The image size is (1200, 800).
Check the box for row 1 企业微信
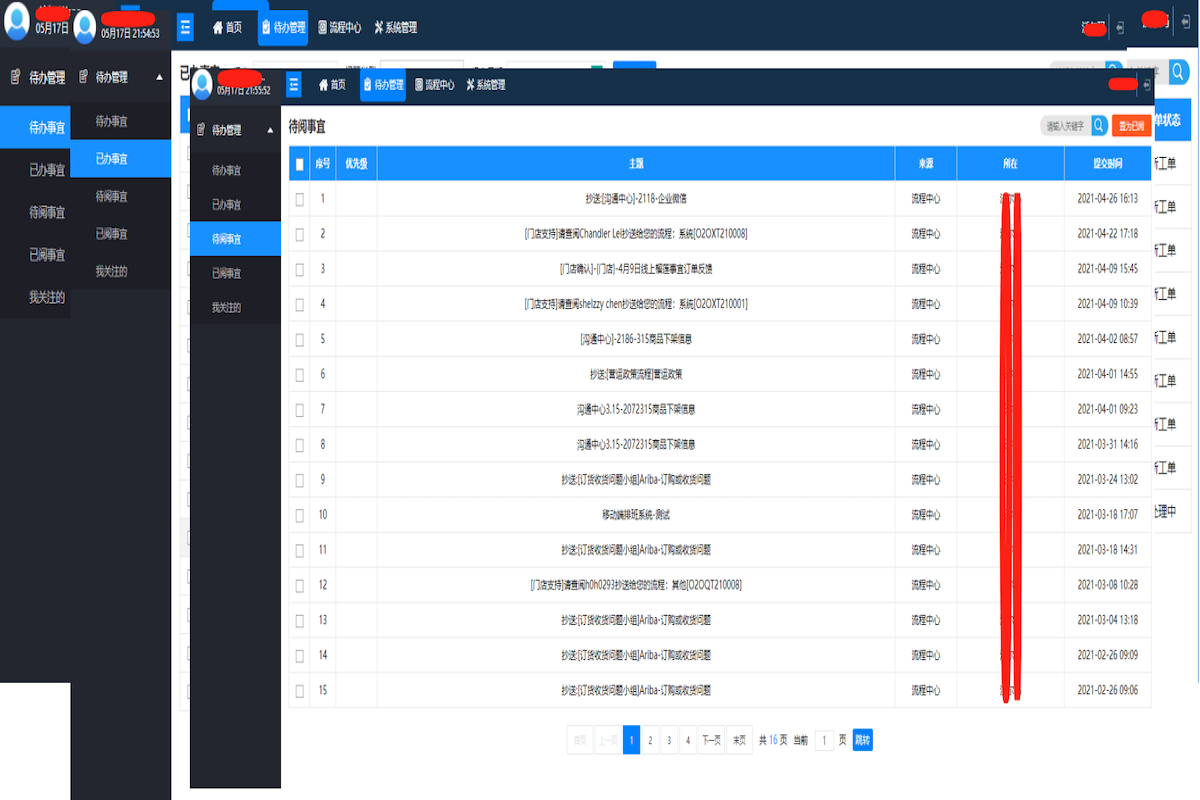click(299, 199)
